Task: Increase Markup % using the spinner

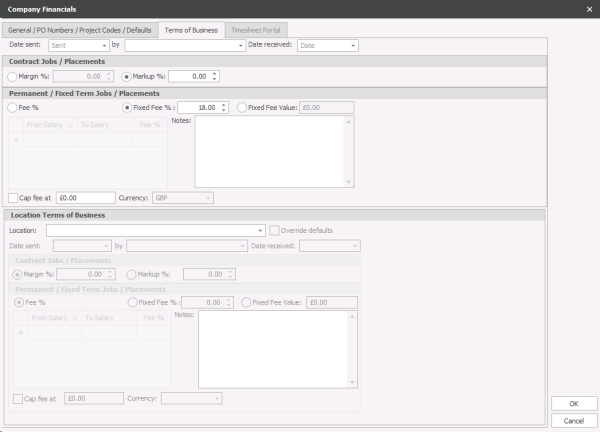Action: tap(215, 73)
